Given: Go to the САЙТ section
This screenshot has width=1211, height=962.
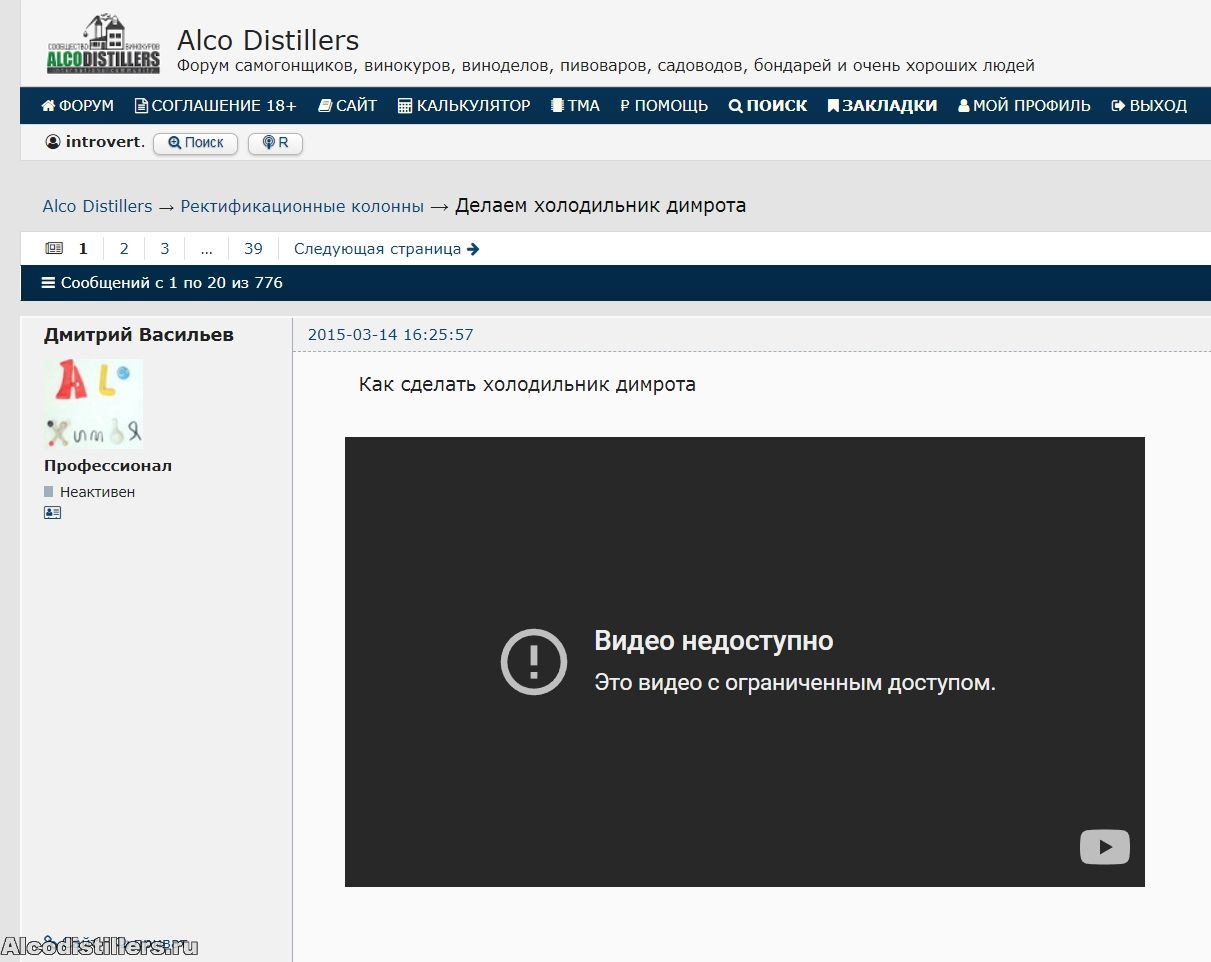Looking at the screenshot, I should click(x=347, y=105).
